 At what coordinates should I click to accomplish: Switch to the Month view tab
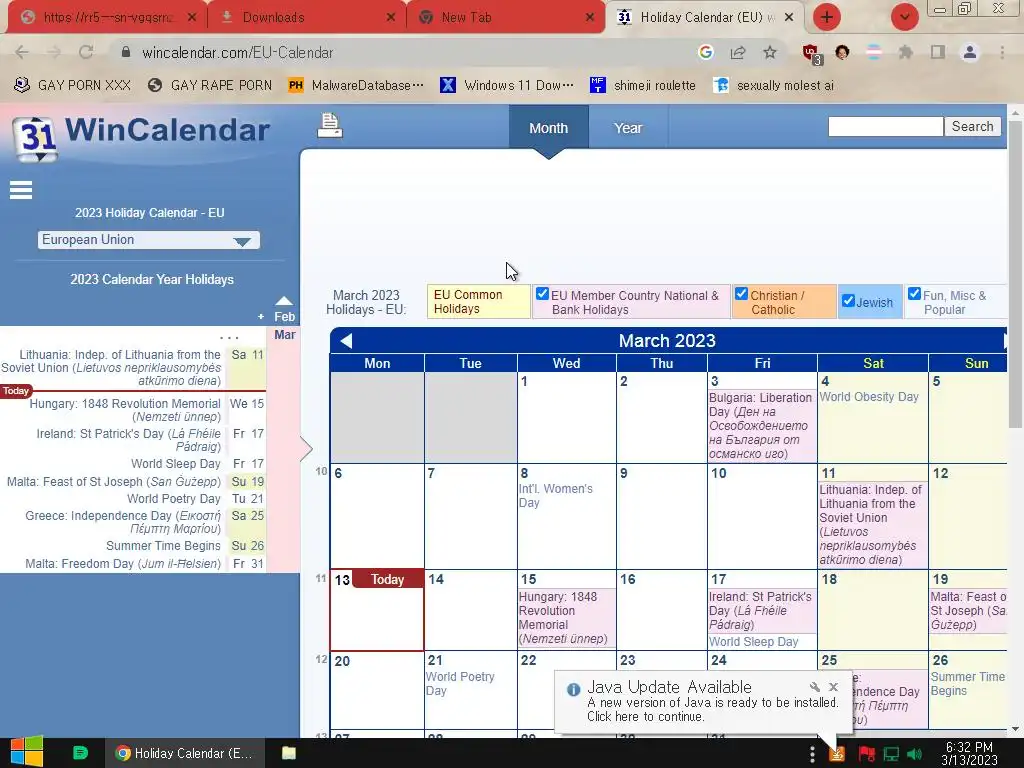click(x=549, y=128)
